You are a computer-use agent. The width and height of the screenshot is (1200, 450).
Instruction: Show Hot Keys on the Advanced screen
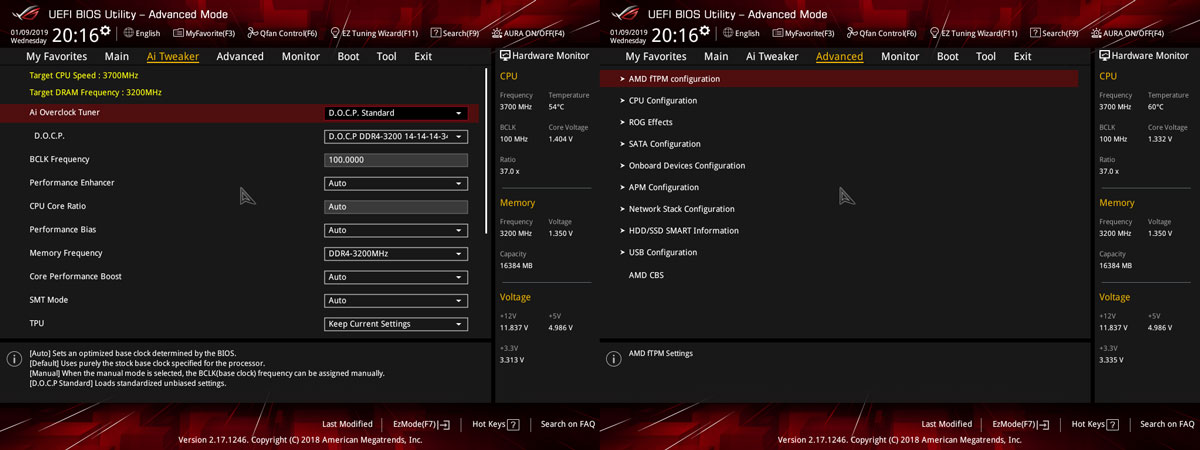pyautogui.click(x=1096, y=424)
